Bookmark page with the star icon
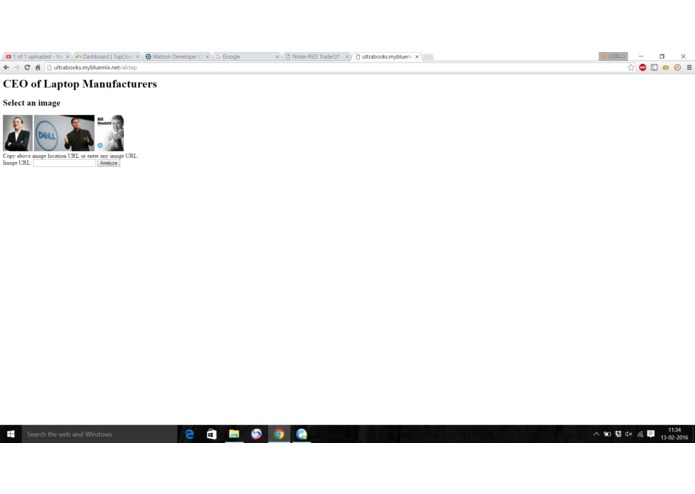 [x=631, y=67]
